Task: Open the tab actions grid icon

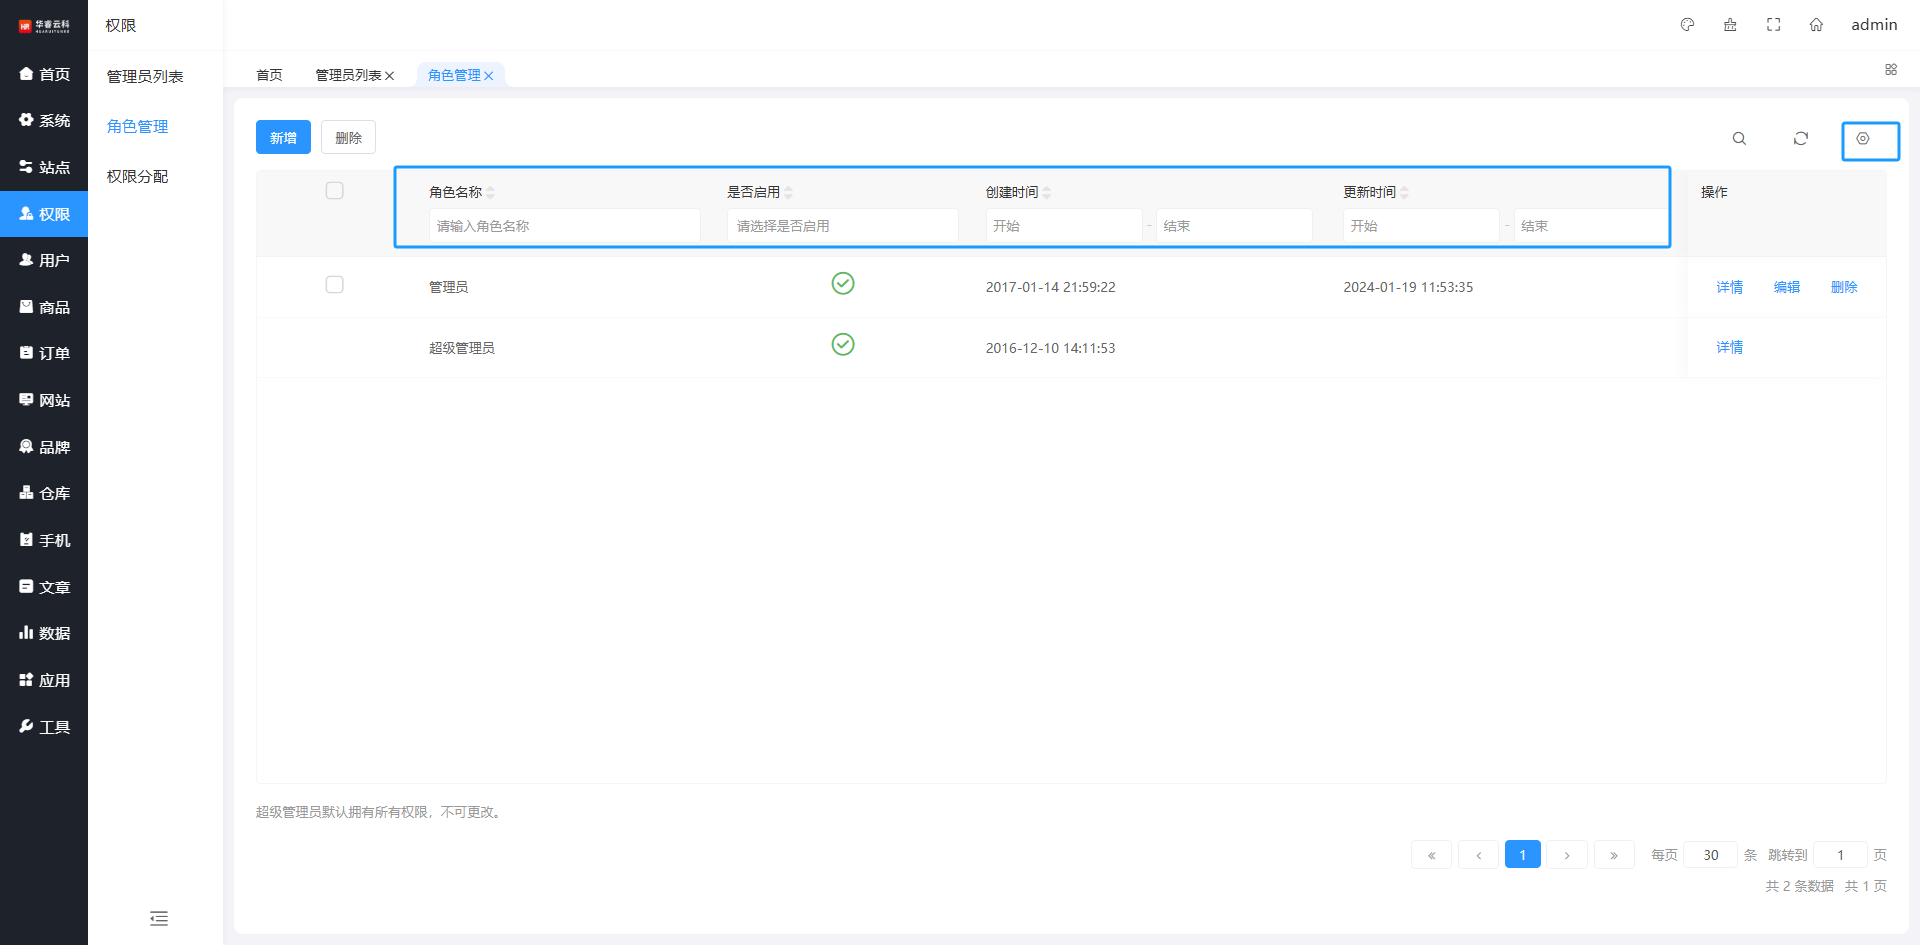Action: click(x=1890, y=70)
